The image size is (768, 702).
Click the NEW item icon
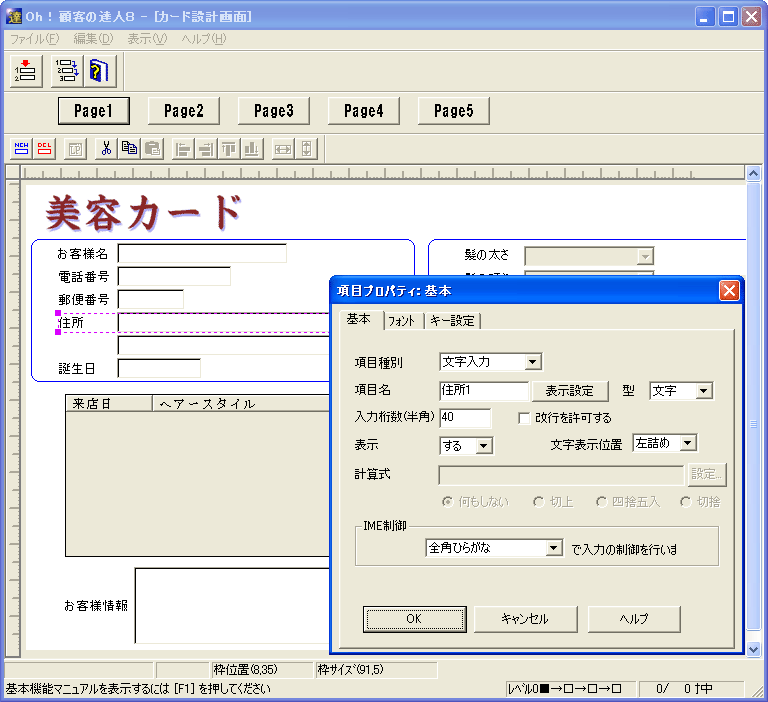22,149
